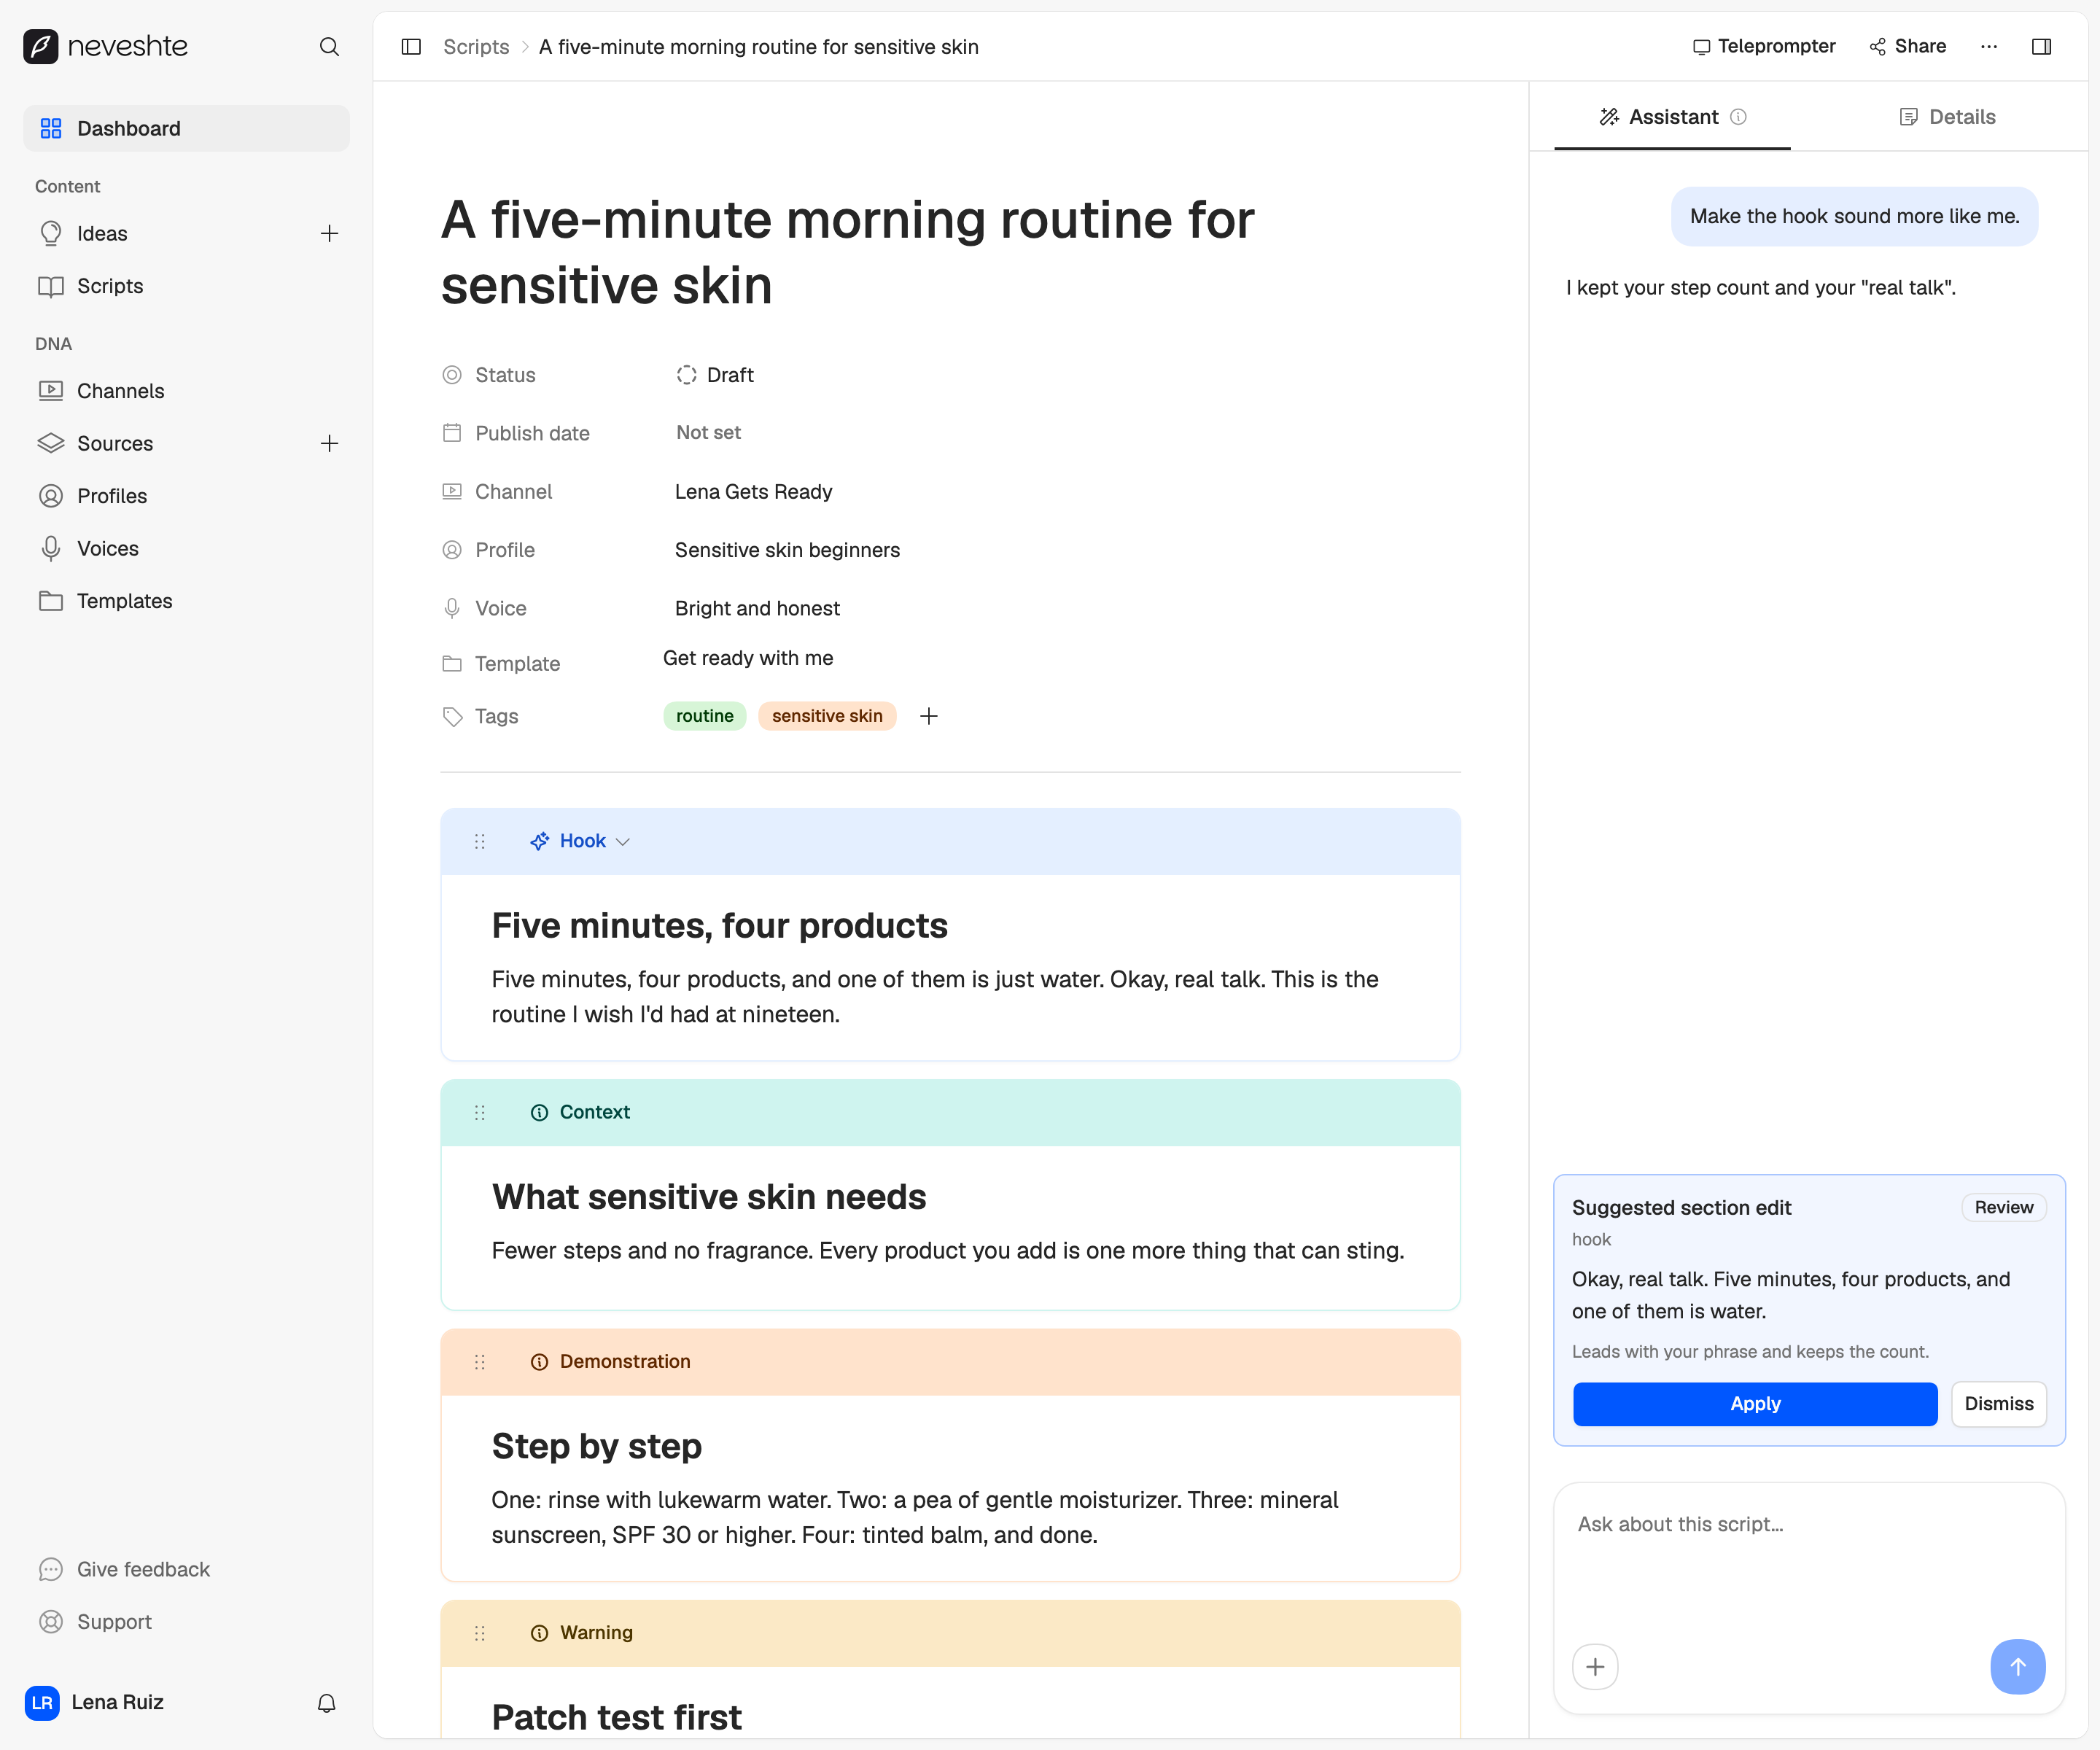2100x1750 pixels.
Task: Click the Warning section info icon
Action: [539, 1632]
